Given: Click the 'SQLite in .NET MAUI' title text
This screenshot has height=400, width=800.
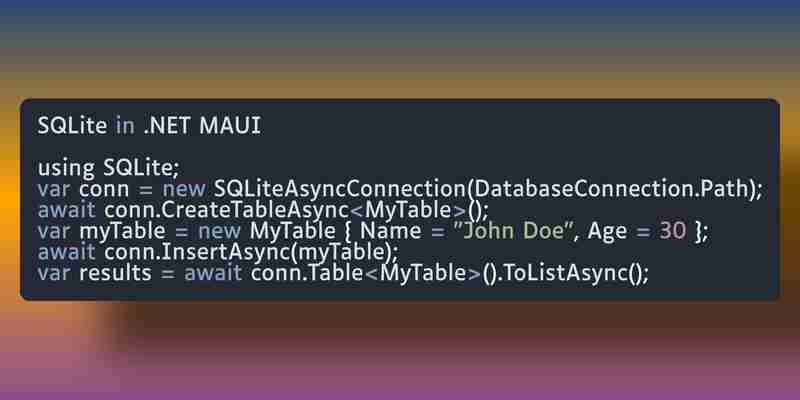Looking at the screenshot, I should coord(149,126).
